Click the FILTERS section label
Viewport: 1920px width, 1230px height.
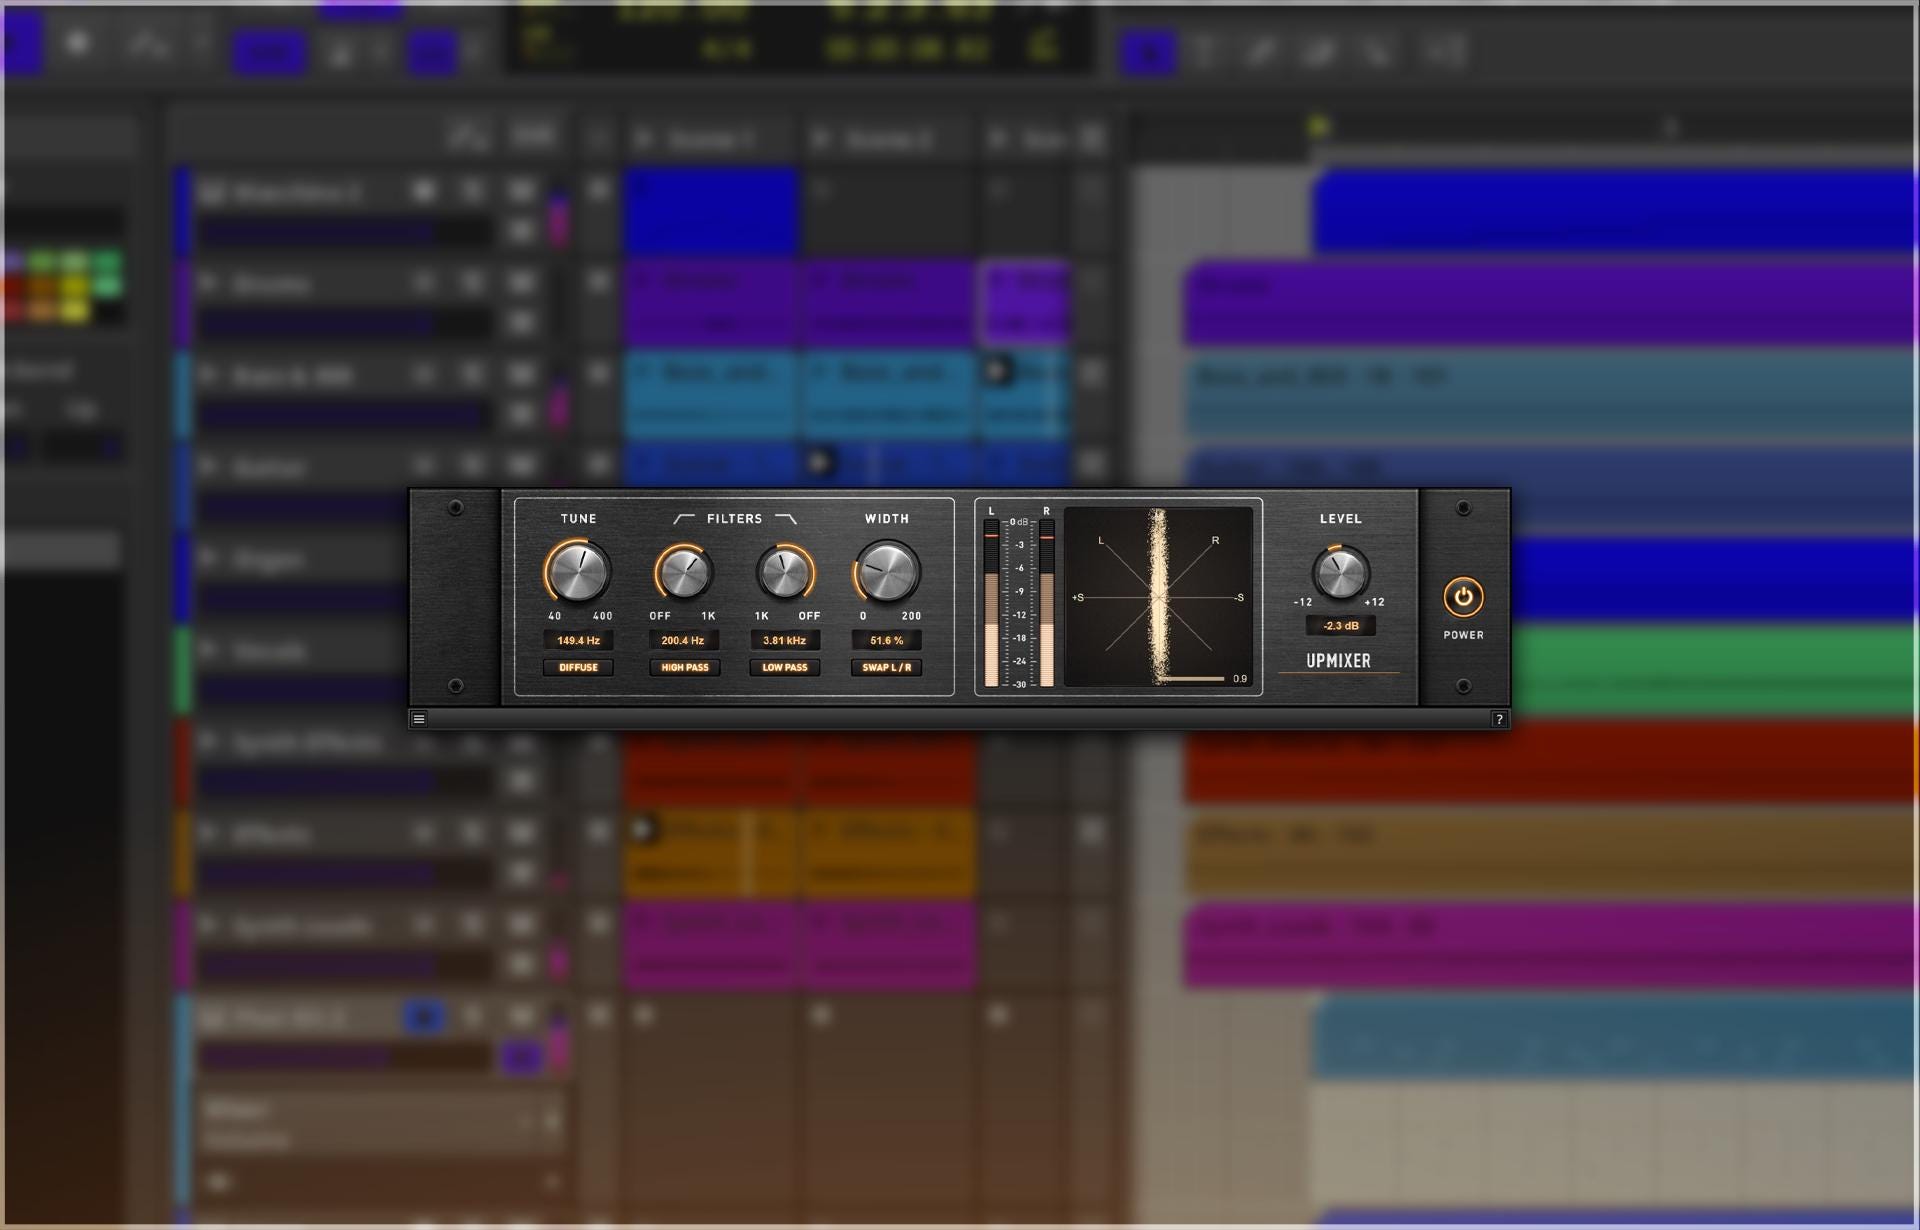[x=734, y=518]
